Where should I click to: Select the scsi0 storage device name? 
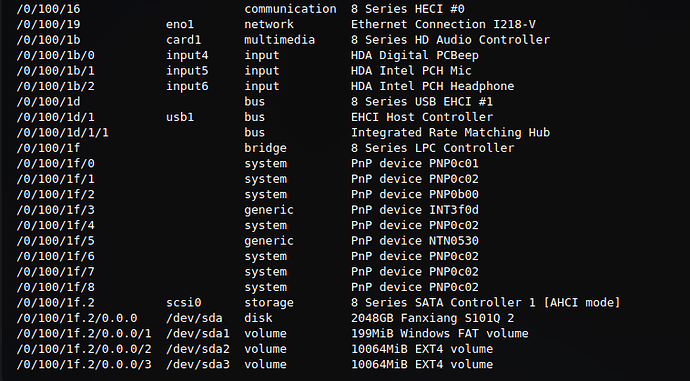[x=184, y=303]
